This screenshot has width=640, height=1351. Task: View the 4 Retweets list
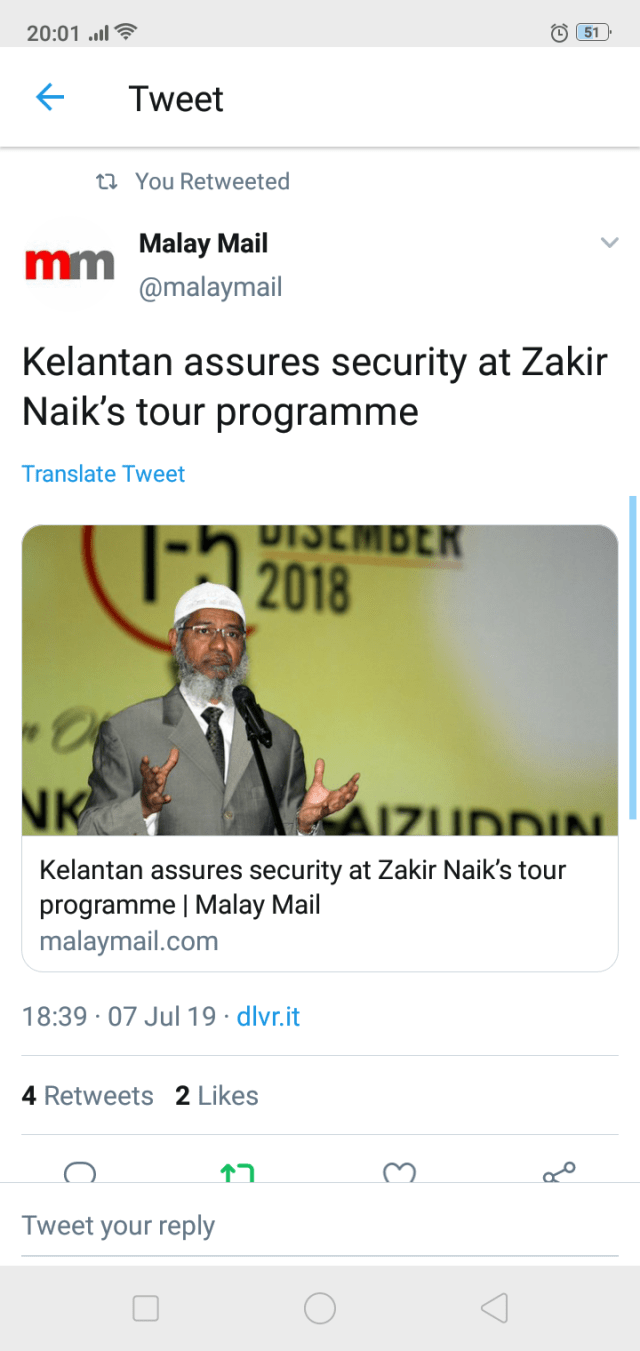pos(88,1095)
